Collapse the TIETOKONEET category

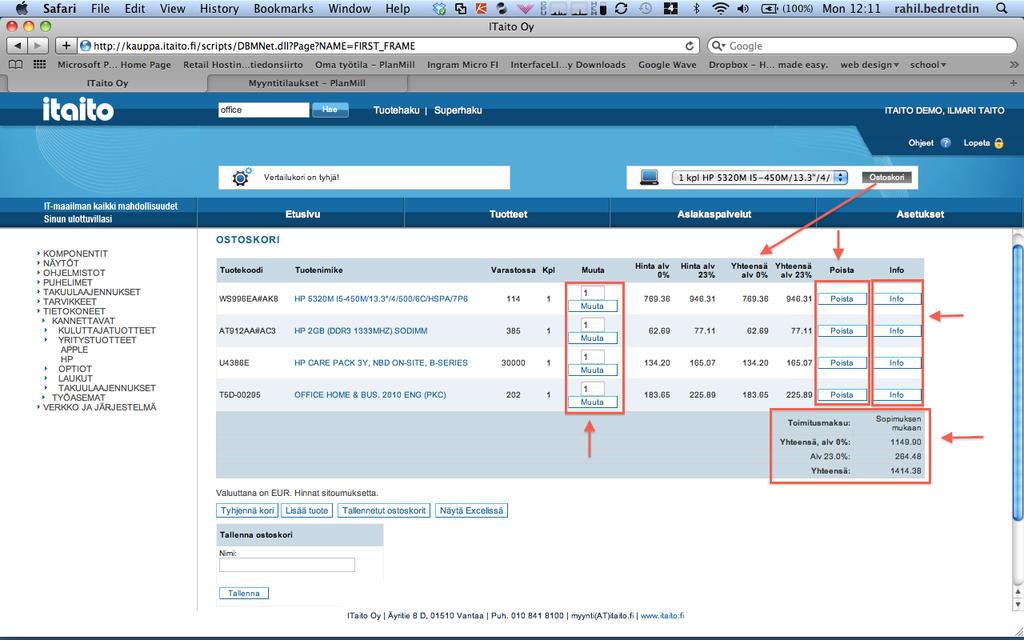pos(74,311)
